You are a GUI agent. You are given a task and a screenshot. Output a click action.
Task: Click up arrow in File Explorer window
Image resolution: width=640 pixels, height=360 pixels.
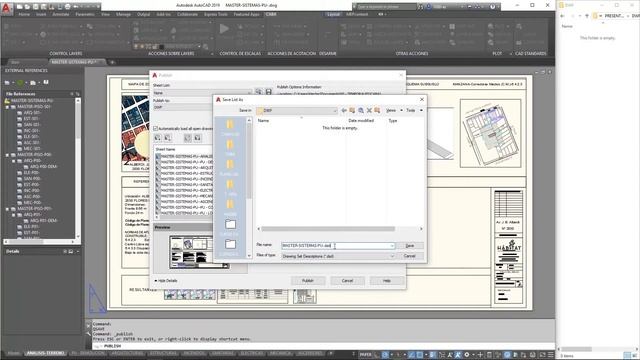587,16
